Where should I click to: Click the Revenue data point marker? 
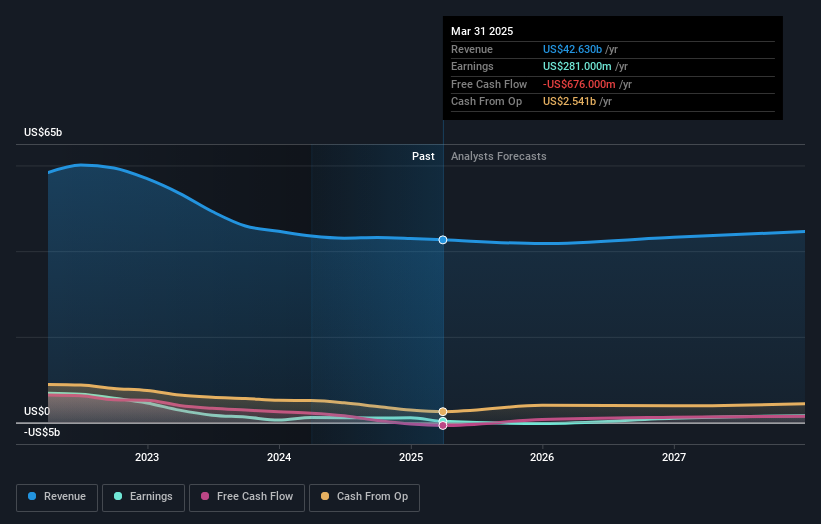pos(443,240)
